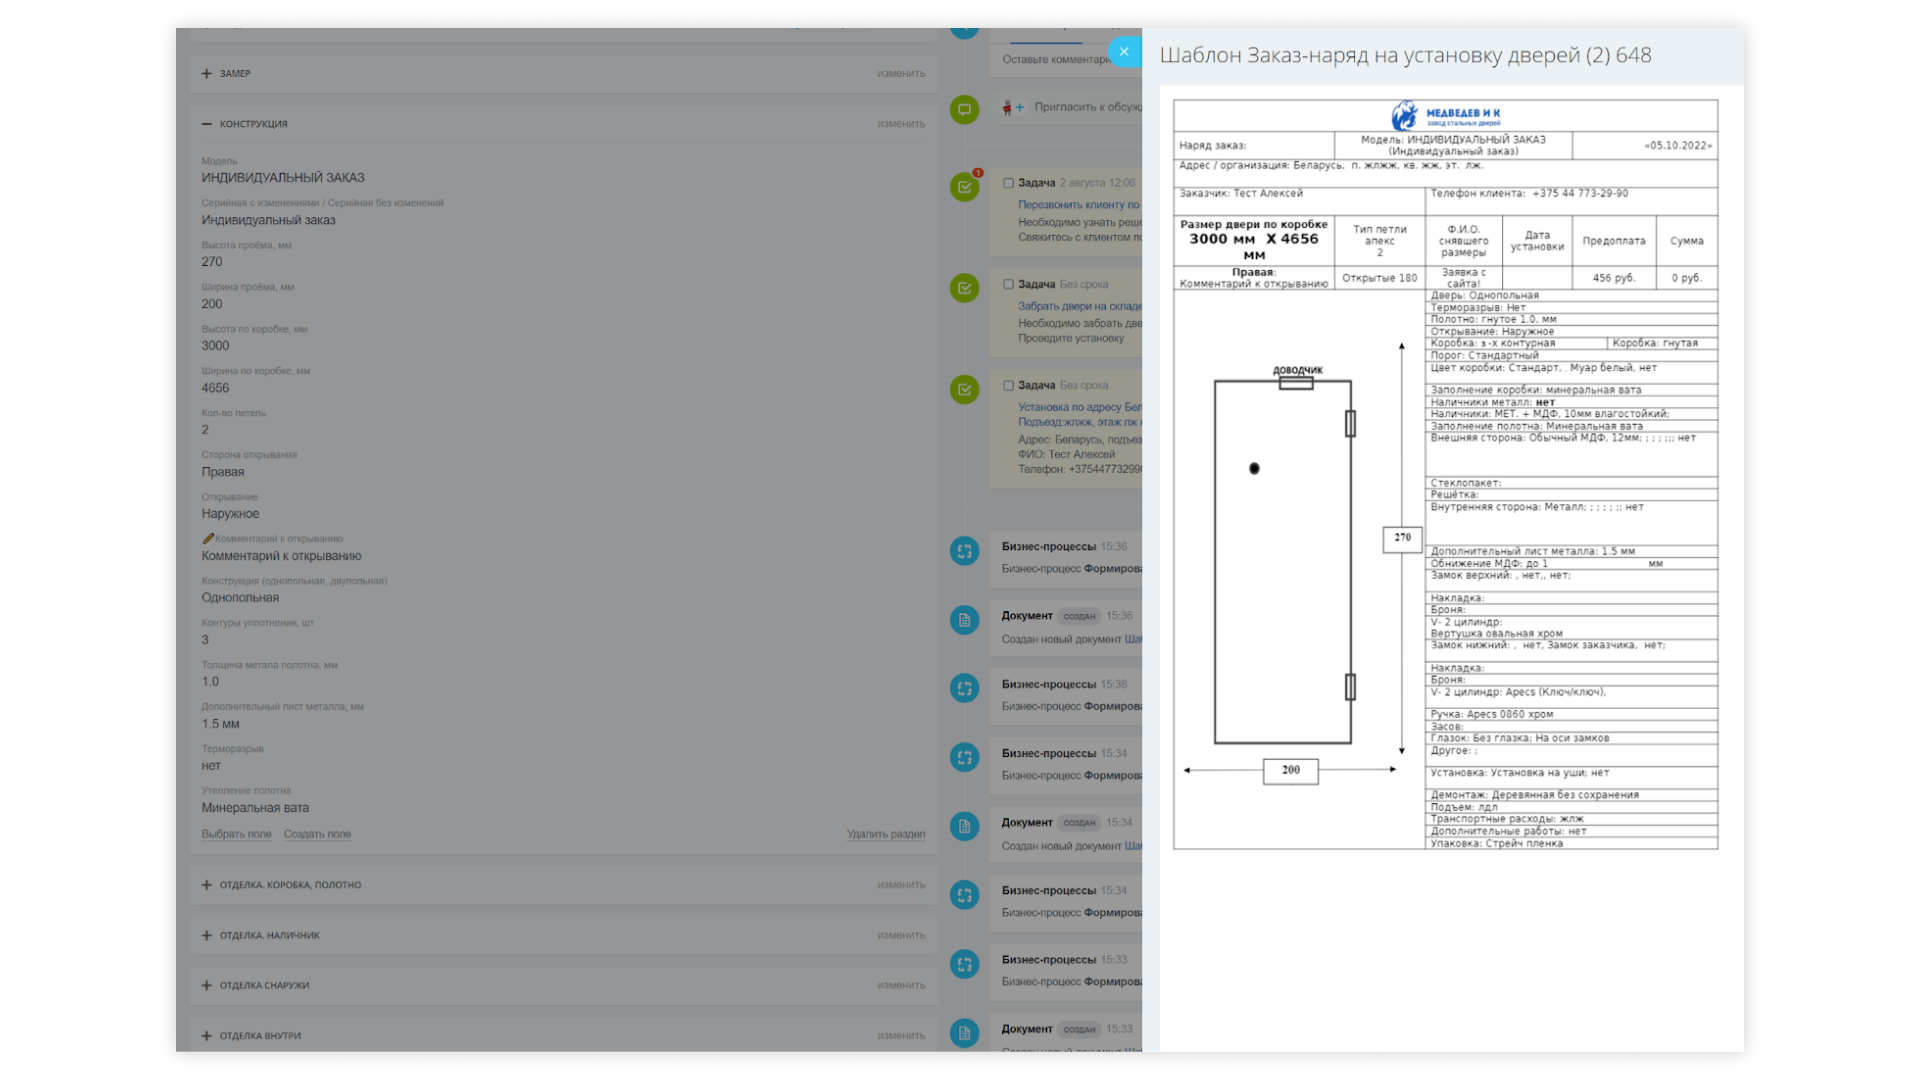Click business-process icon at 15:36 top entry
Image resolution: width=1920 pixels, height=1080 pixels.
pos(964,551)
